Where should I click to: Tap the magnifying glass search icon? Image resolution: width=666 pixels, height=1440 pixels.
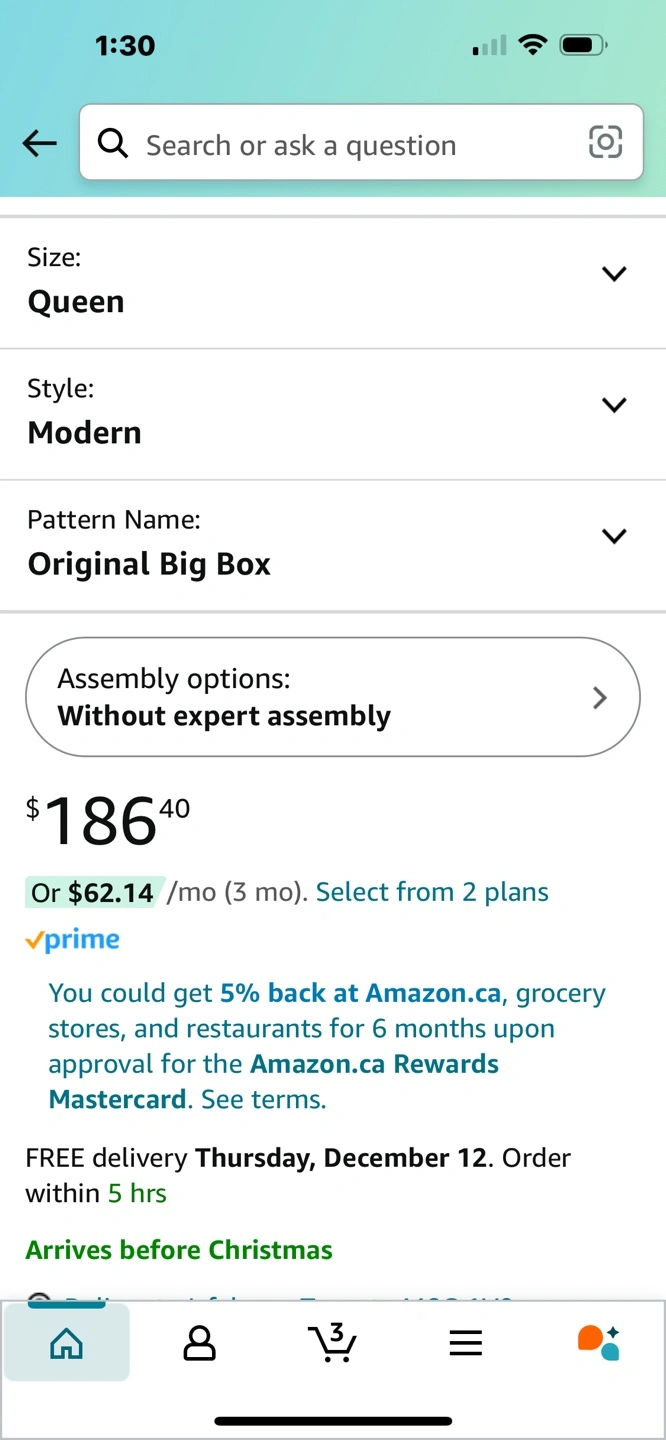click(x=113, y=144)
